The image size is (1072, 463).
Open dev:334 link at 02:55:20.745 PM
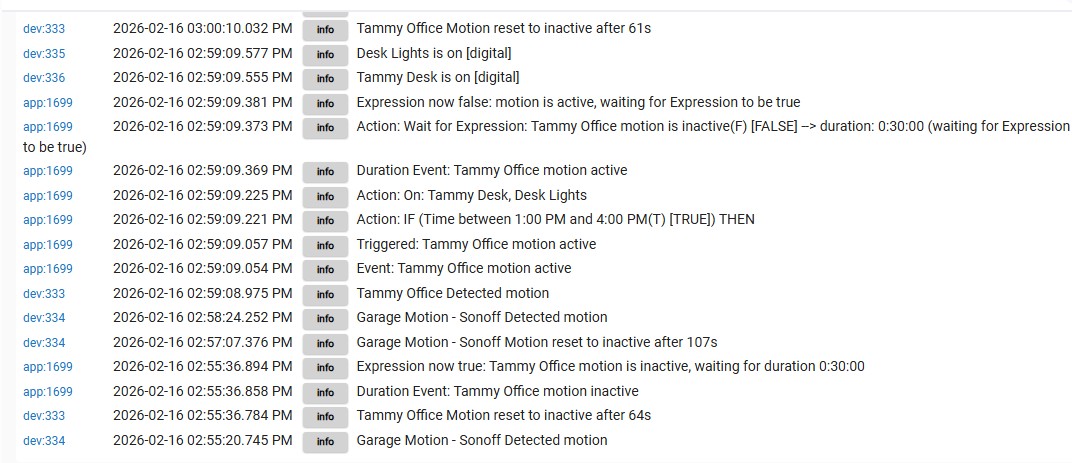click(44, 441)
